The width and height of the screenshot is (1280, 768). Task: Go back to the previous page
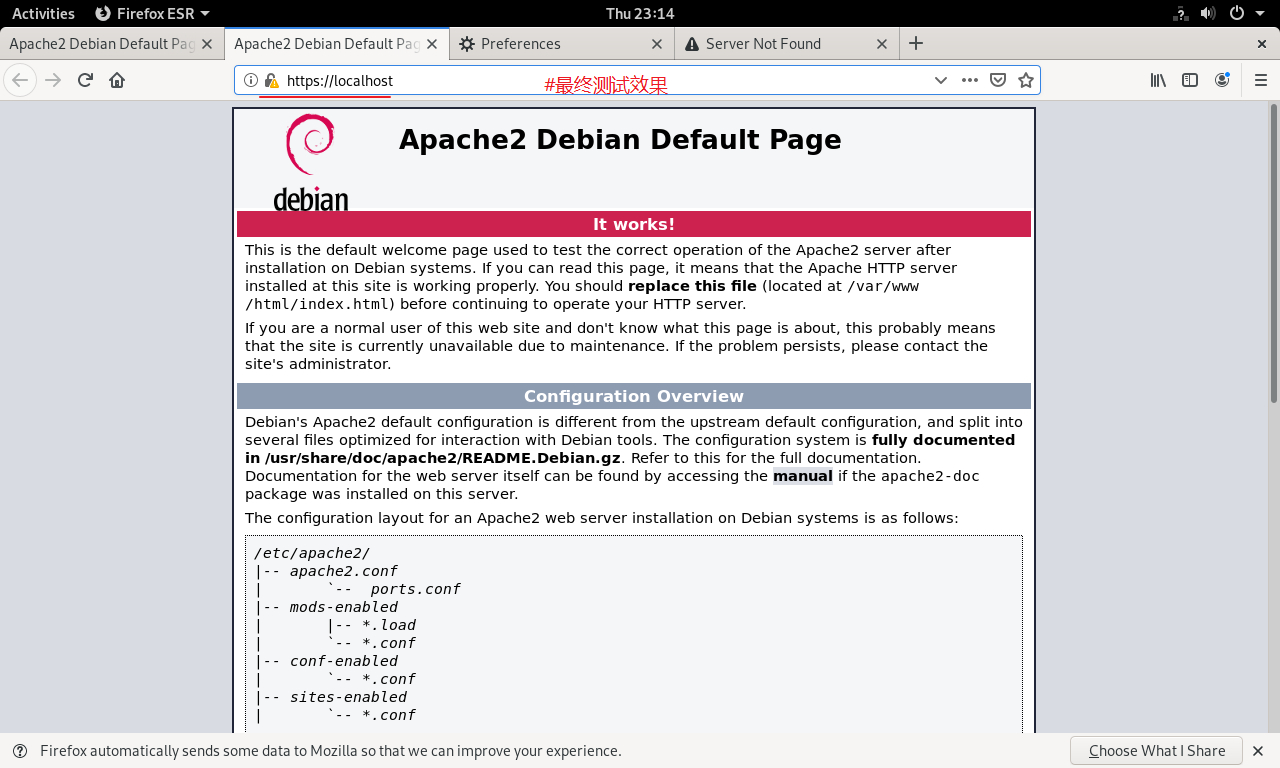20,80
